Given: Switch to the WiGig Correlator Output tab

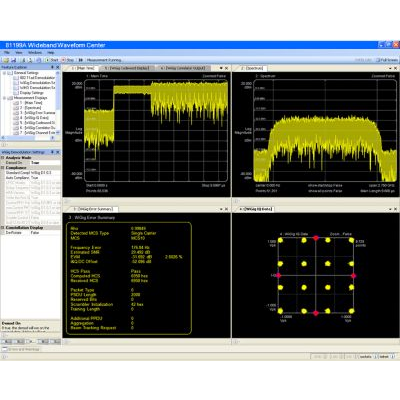Looking at the screenshot, I should point(184,68).
